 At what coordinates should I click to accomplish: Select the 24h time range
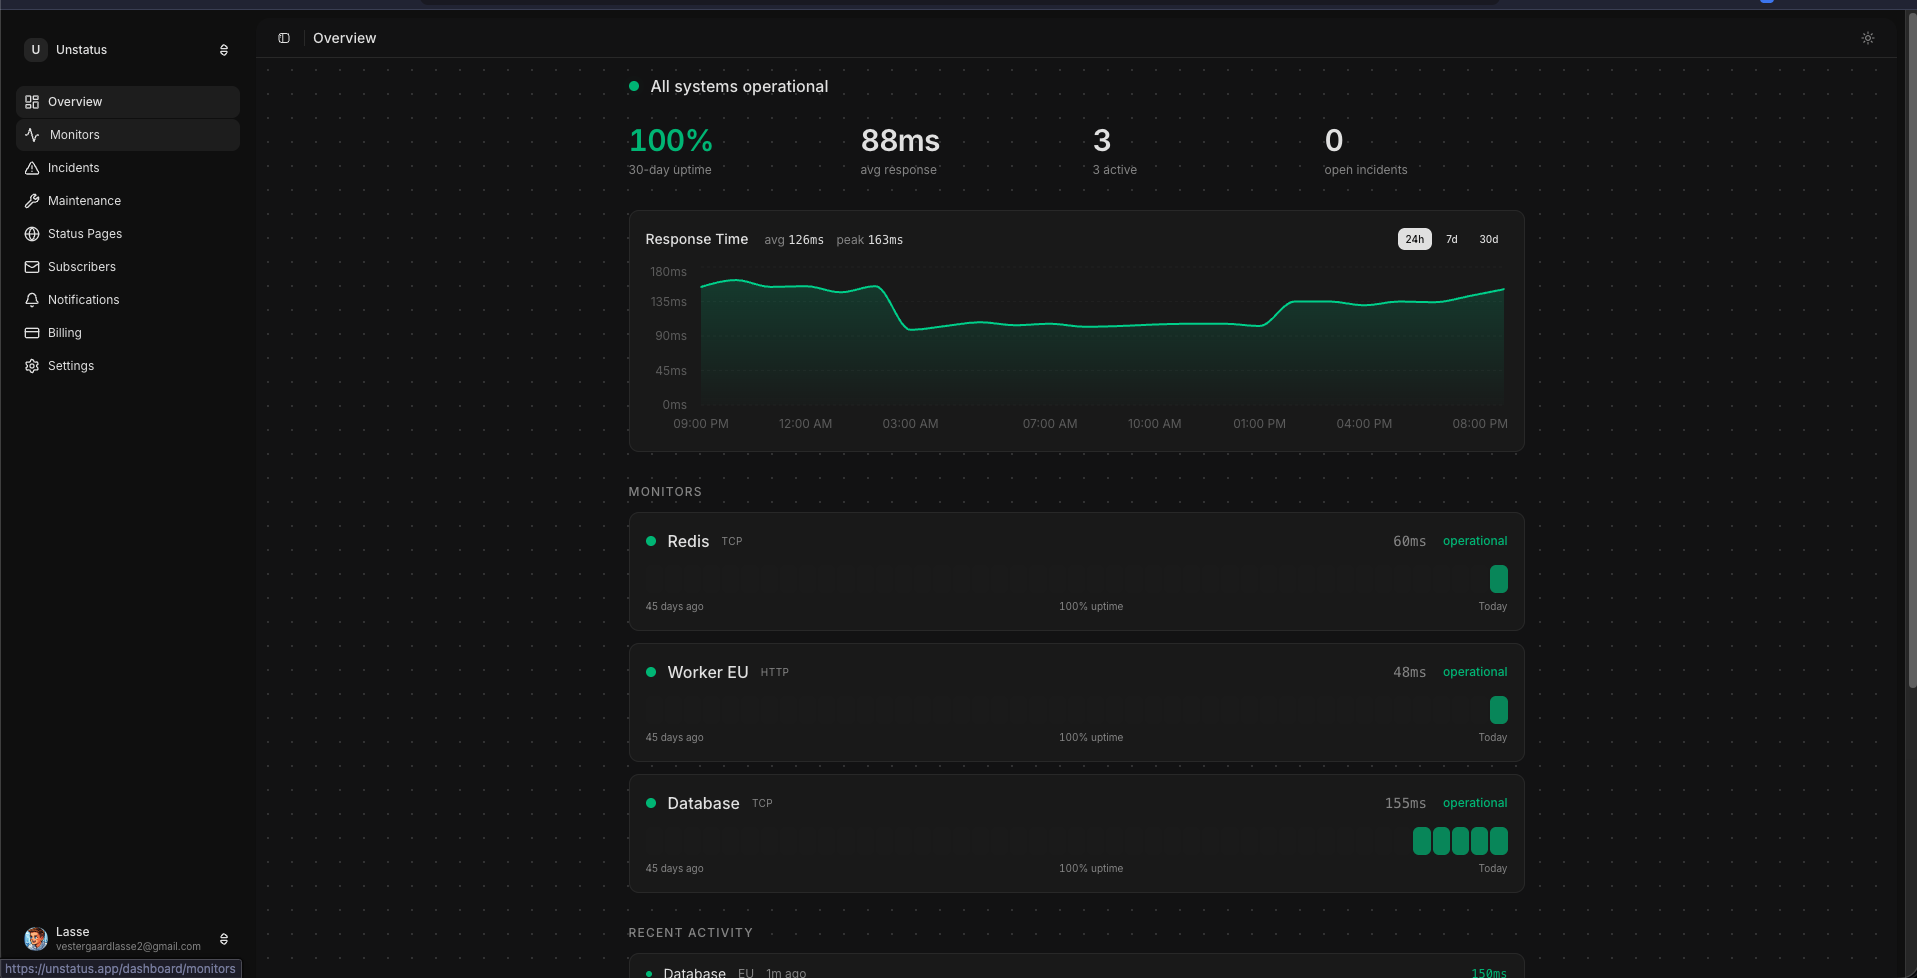(x=1414, y=239)
